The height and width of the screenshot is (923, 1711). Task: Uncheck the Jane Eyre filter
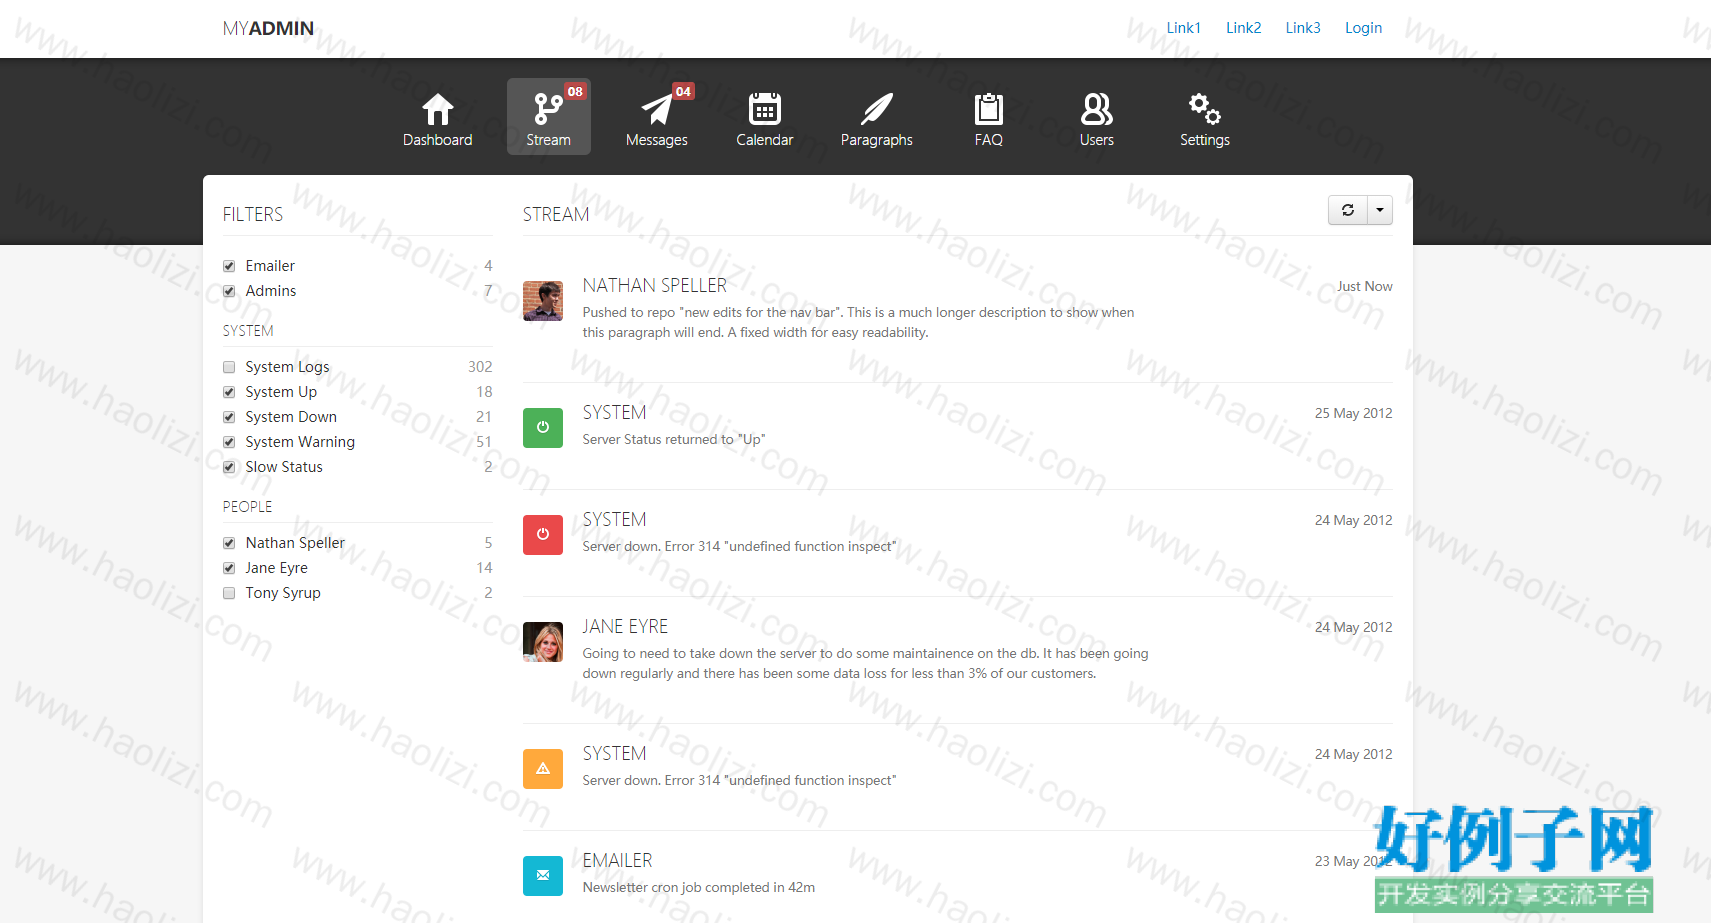(x=229, y=568)
